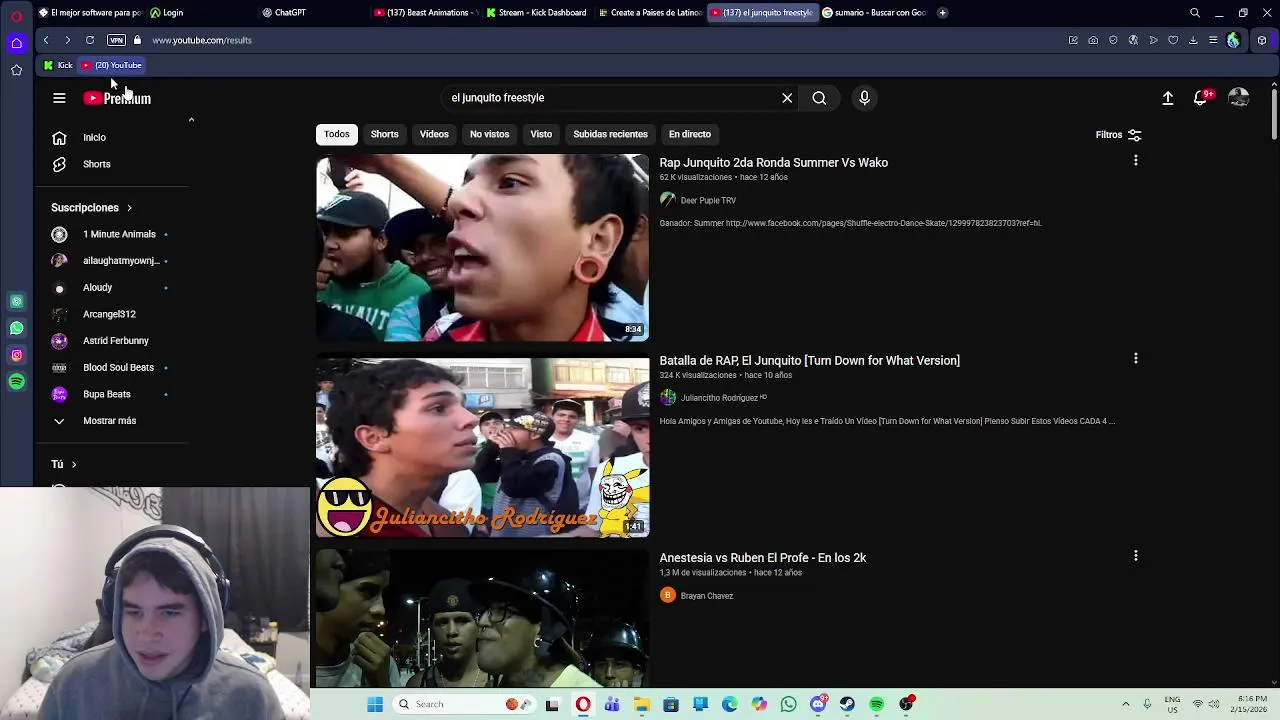
Task: Go back in browser history
Action: 46,40
